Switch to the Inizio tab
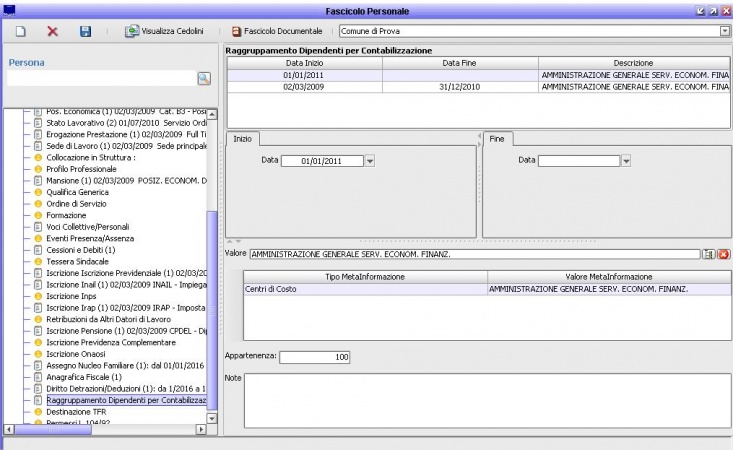This screenshot has width=733, height=450. click(243, 139)
